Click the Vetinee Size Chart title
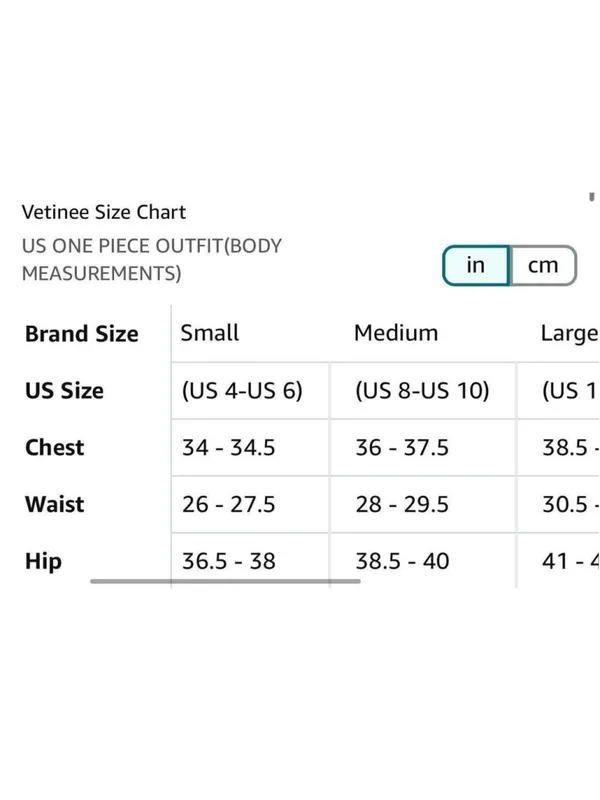Screen dimensions: 600x800 [x=104, y=212]
